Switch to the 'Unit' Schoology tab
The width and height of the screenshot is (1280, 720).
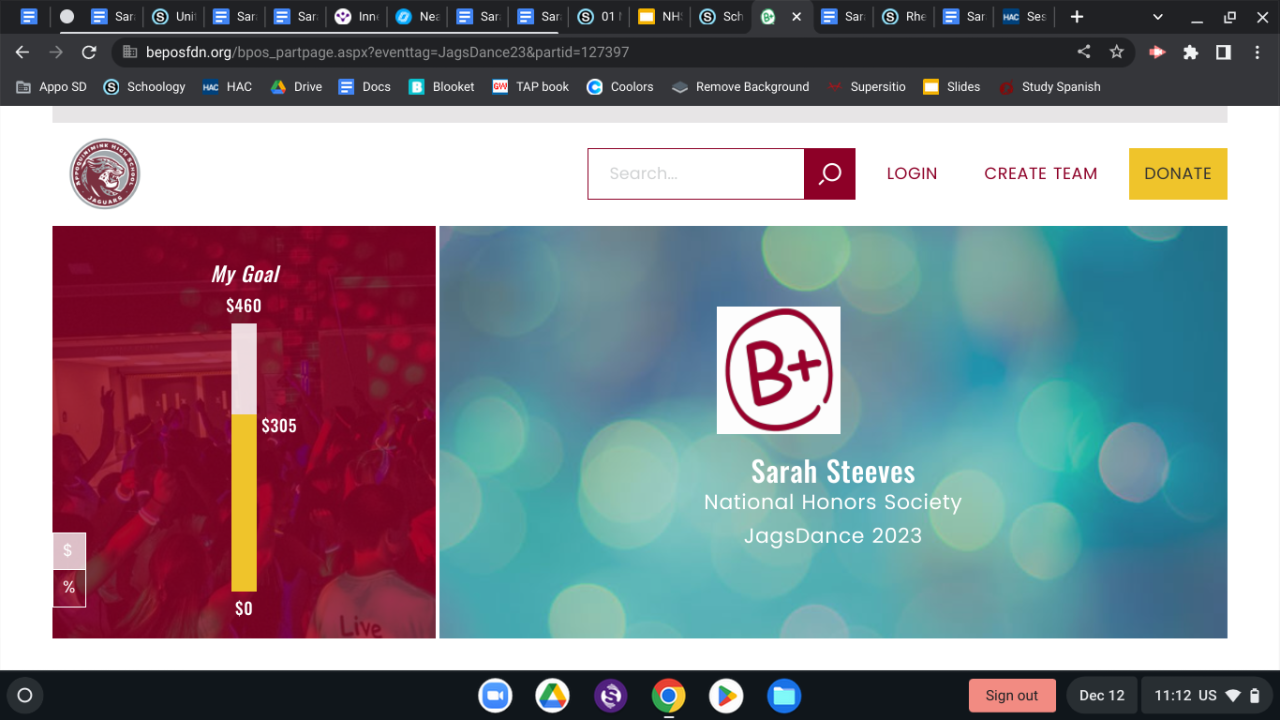(174, 17)
